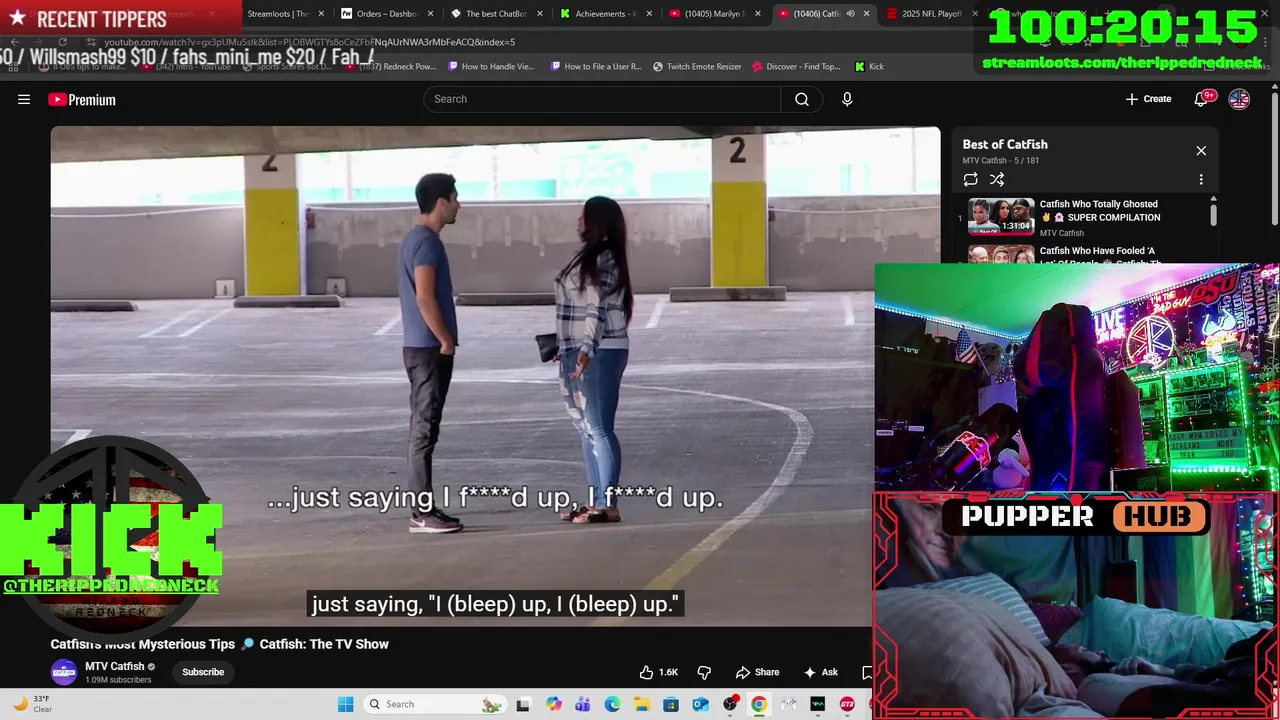Open the account avatar menu
The image size is (1280, 720).
[1239, 99]
